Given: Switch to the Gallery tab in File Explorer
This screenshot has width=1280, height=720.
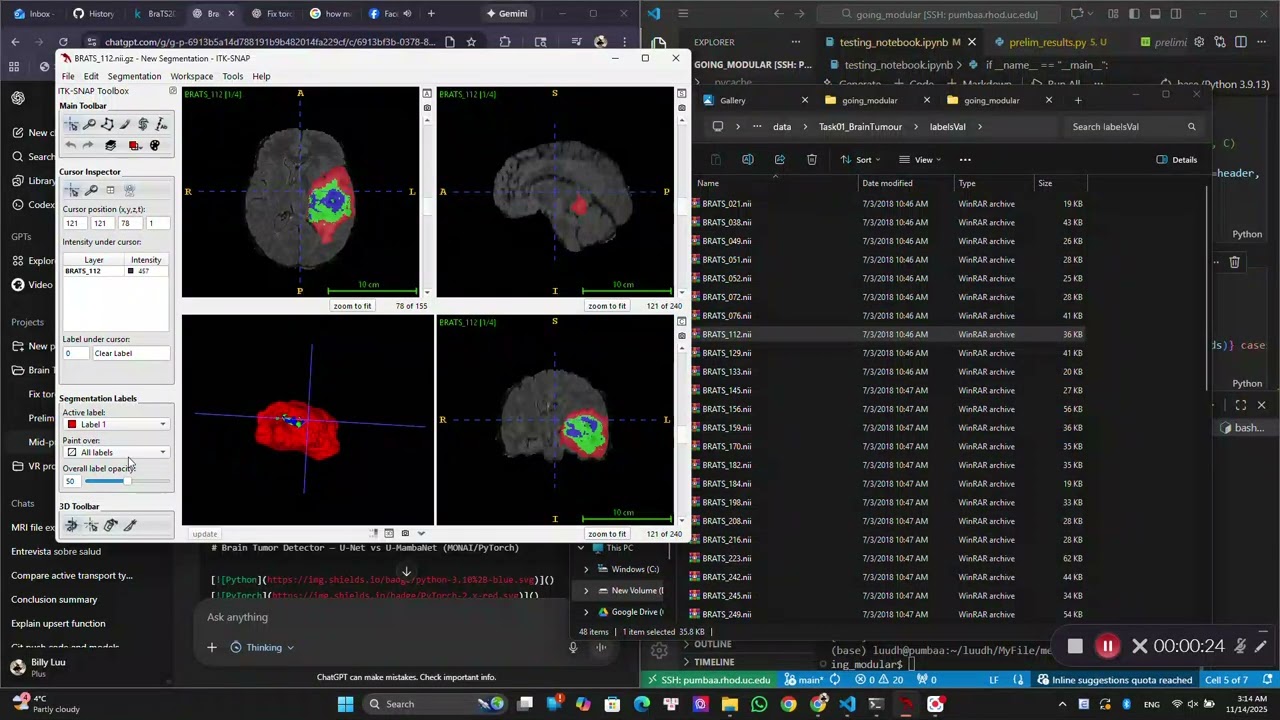Looking at the screenshot, I should [755, 100].
